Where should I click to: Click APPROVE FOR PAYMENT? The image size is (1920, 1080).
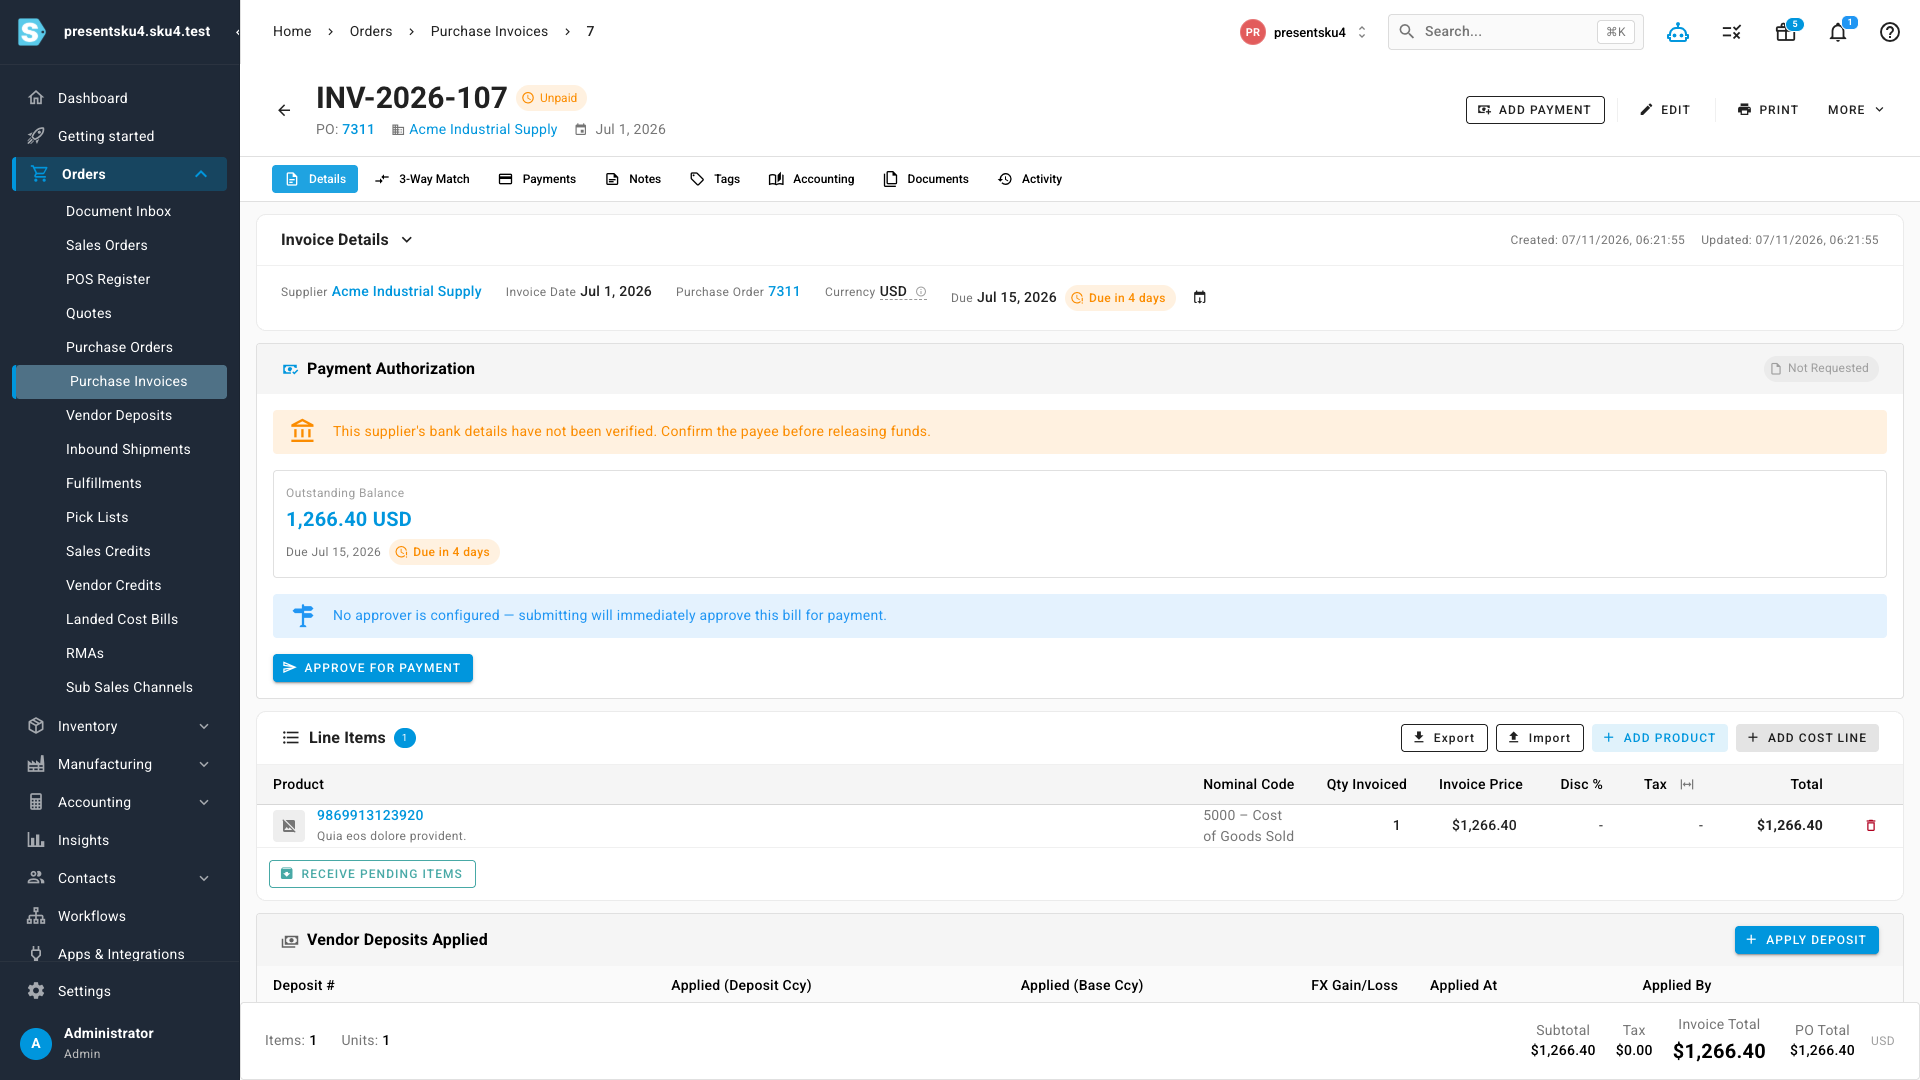tap(373, 668)
